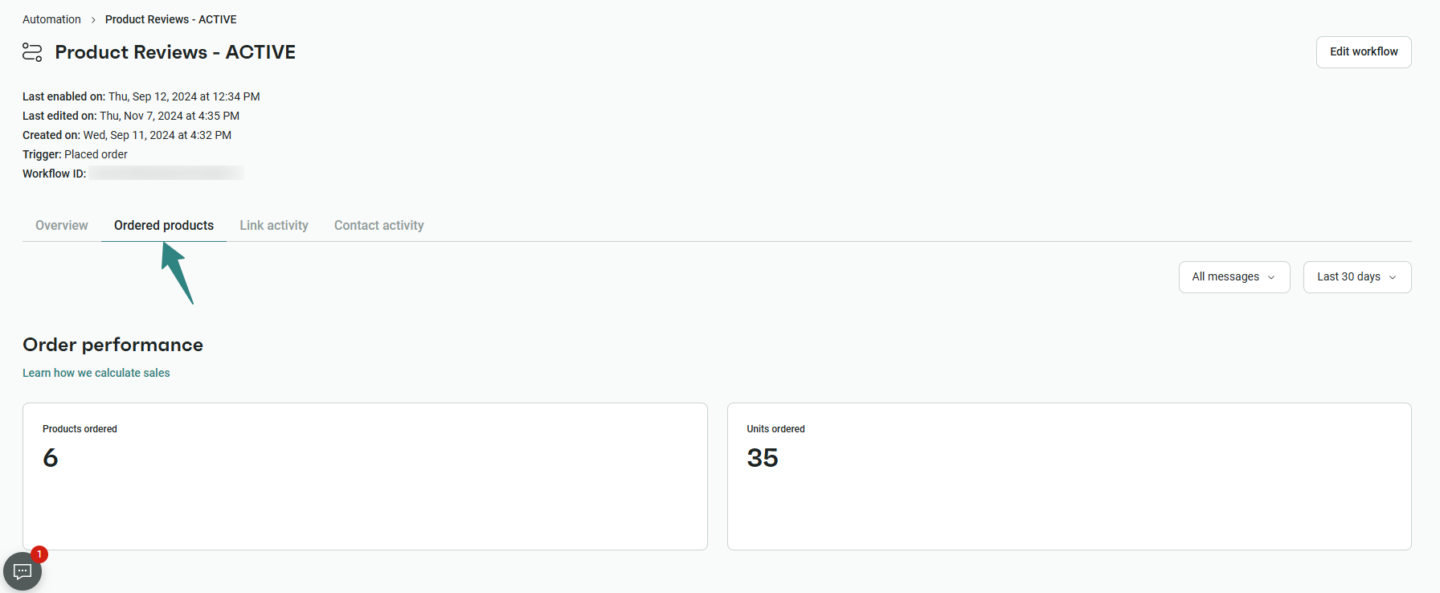Click the Trigger: Placed order text
The width and height of the screenshot is (1440, 593).
pyautogui.click(x=75, y=155)
